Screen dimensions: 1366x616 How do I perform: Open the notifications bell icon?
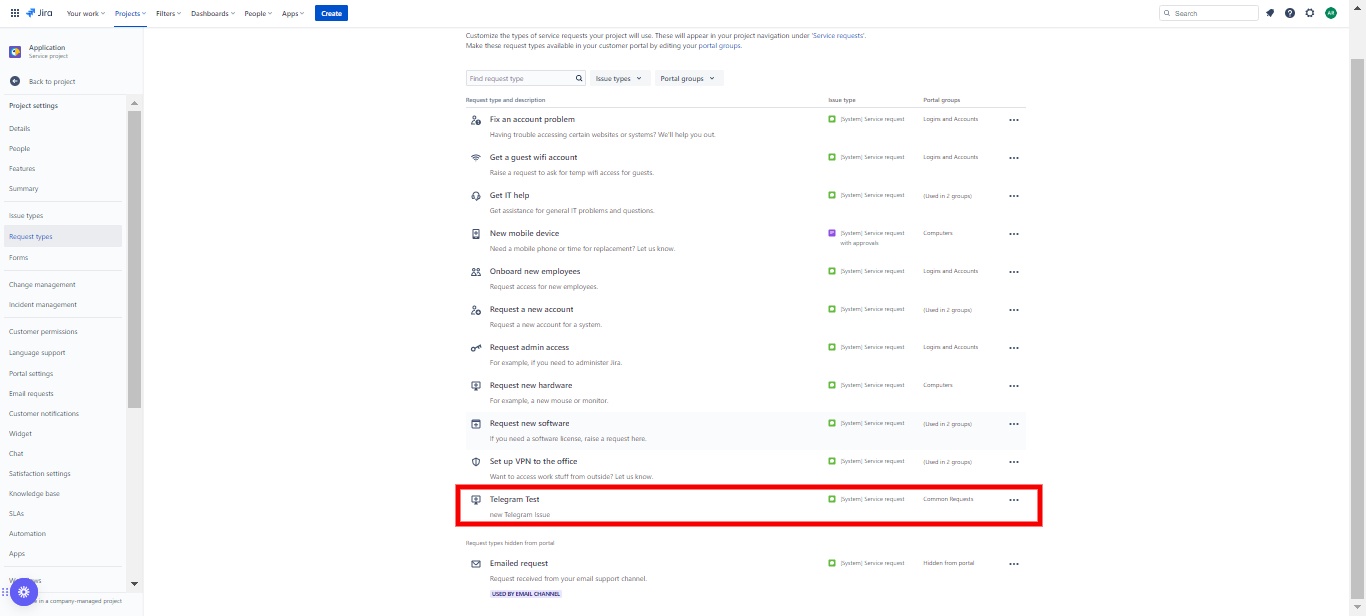(1270, 13)
